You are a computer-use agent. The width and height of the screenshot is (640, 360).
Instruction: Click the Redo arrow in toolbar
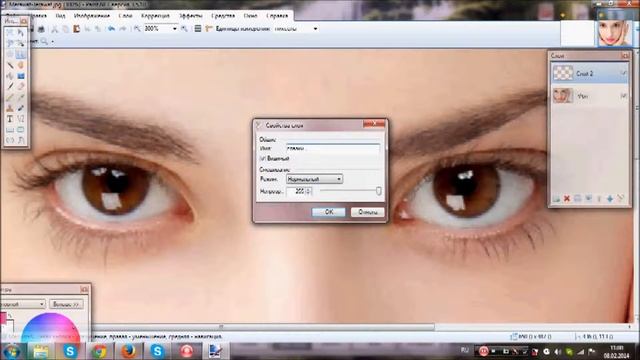point(122,29)
